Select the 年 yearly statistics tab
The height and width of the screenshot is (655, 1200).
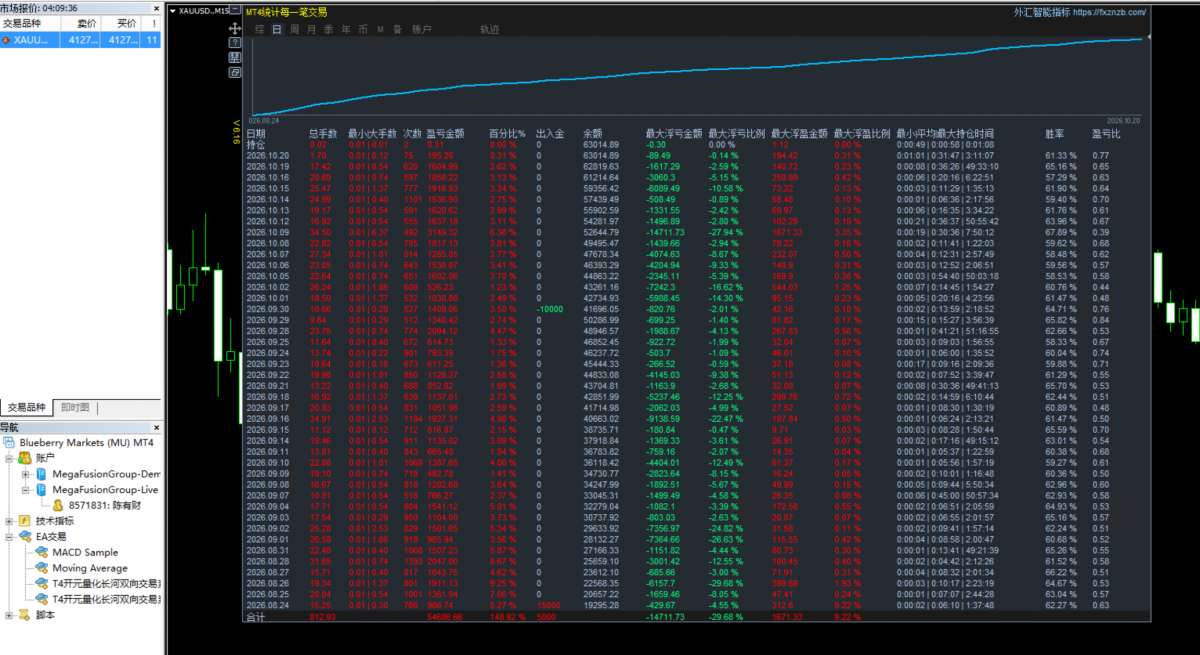pyautogui.click(x=346, y=30)
